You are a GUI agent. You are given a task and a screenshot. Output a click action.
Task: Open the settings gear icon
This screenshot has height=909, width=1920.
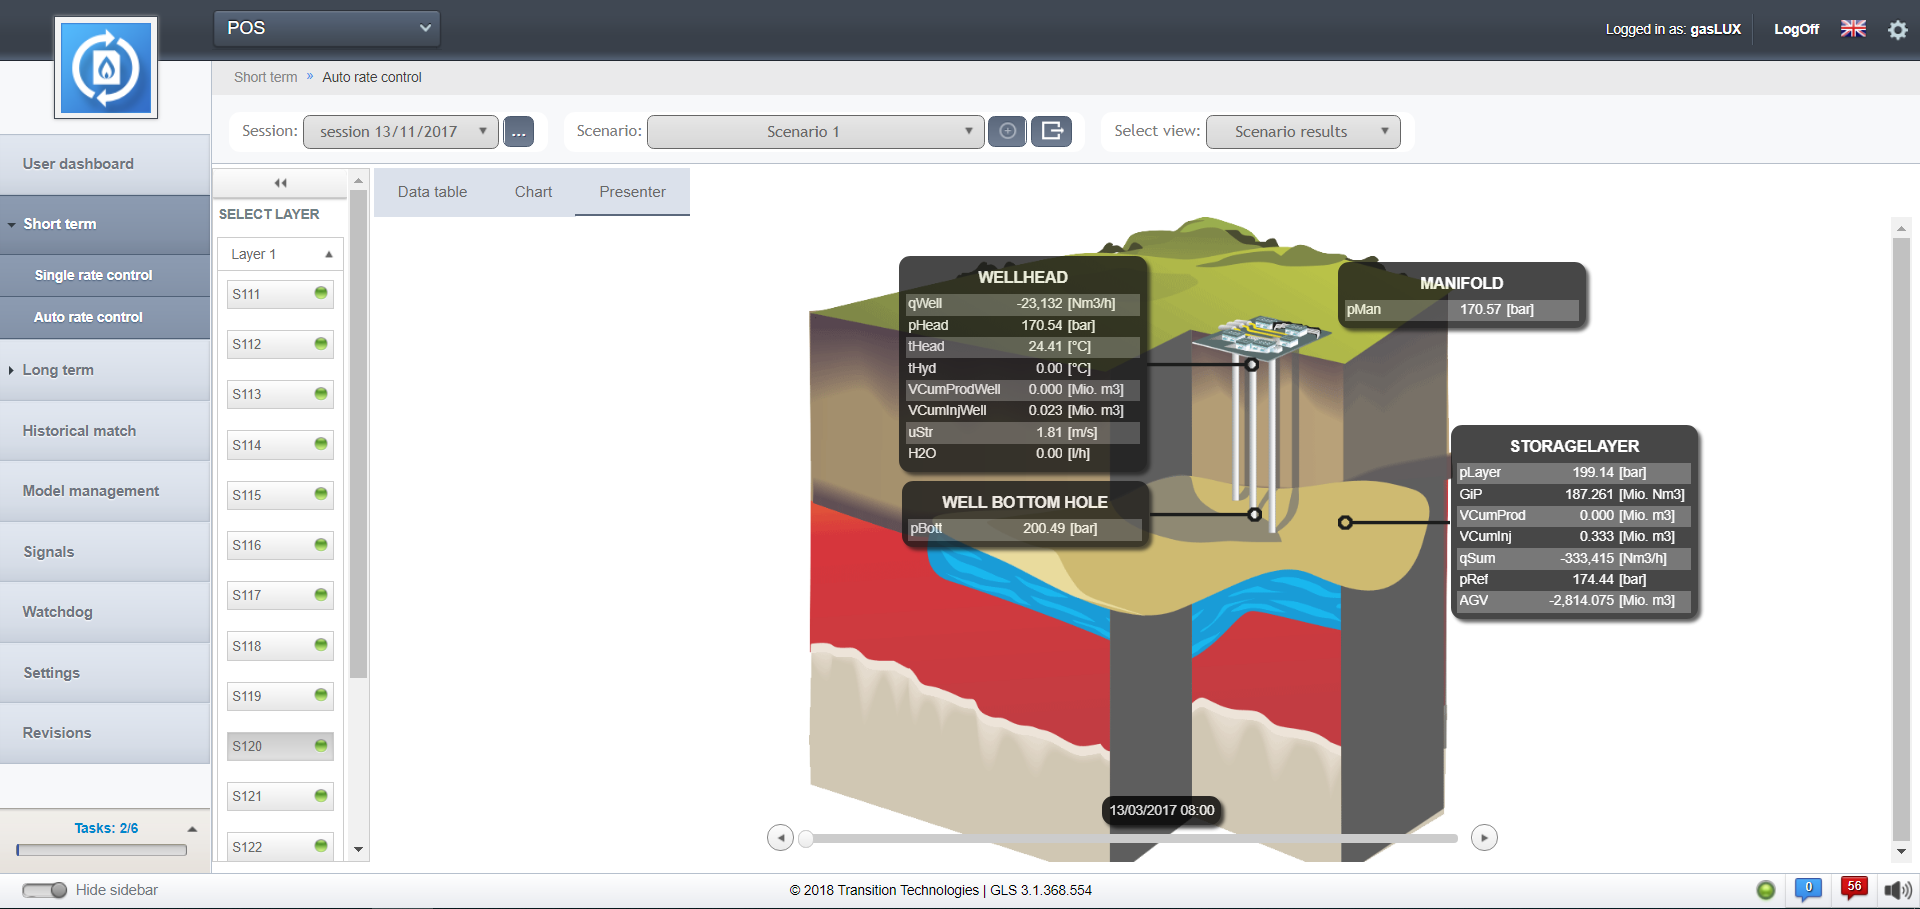(x=1897, y=30)
